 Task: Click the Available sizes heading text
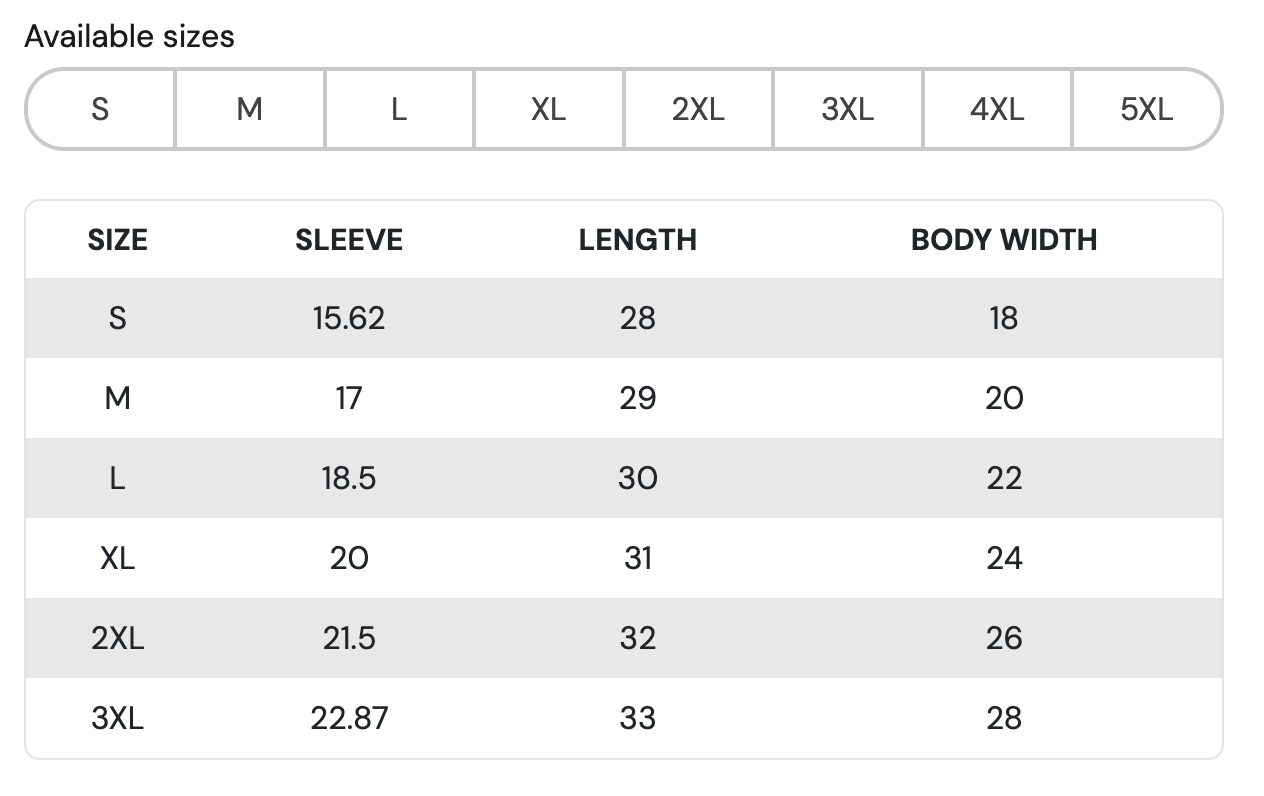(x=129, y=37)
